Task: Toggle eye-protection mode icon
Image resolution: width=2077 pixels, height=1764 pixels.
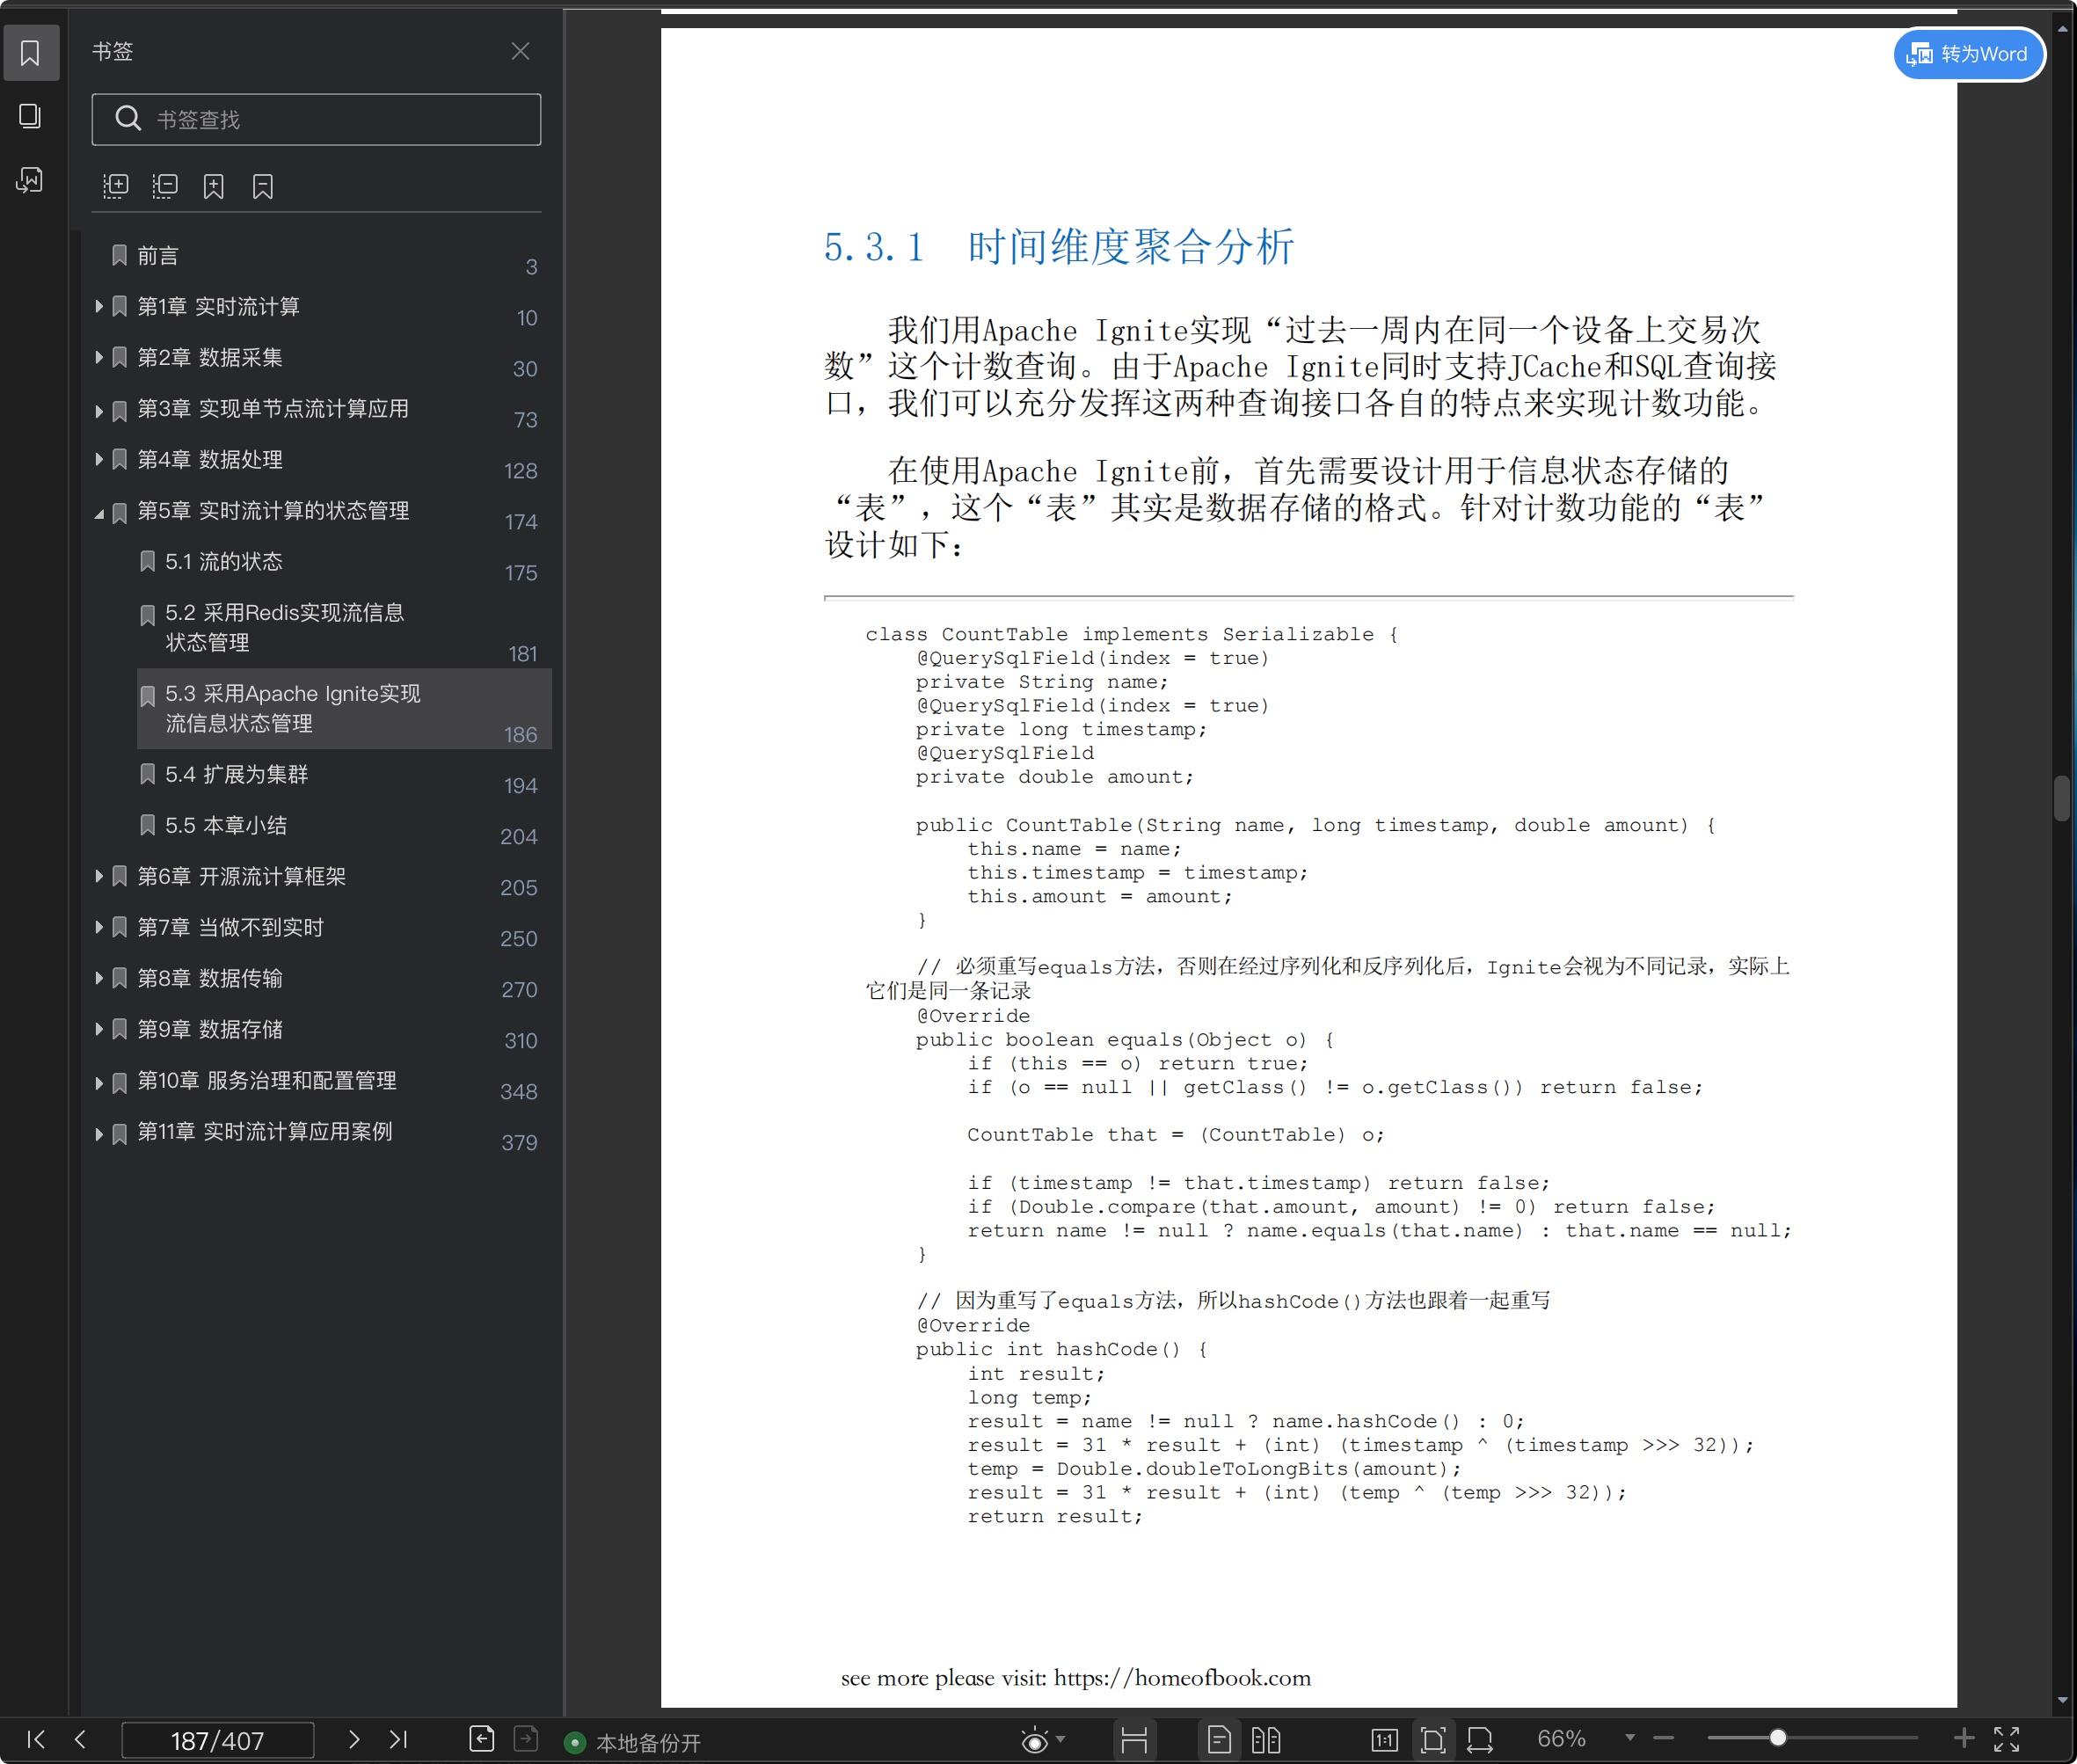Action: click(1035, 1740)
